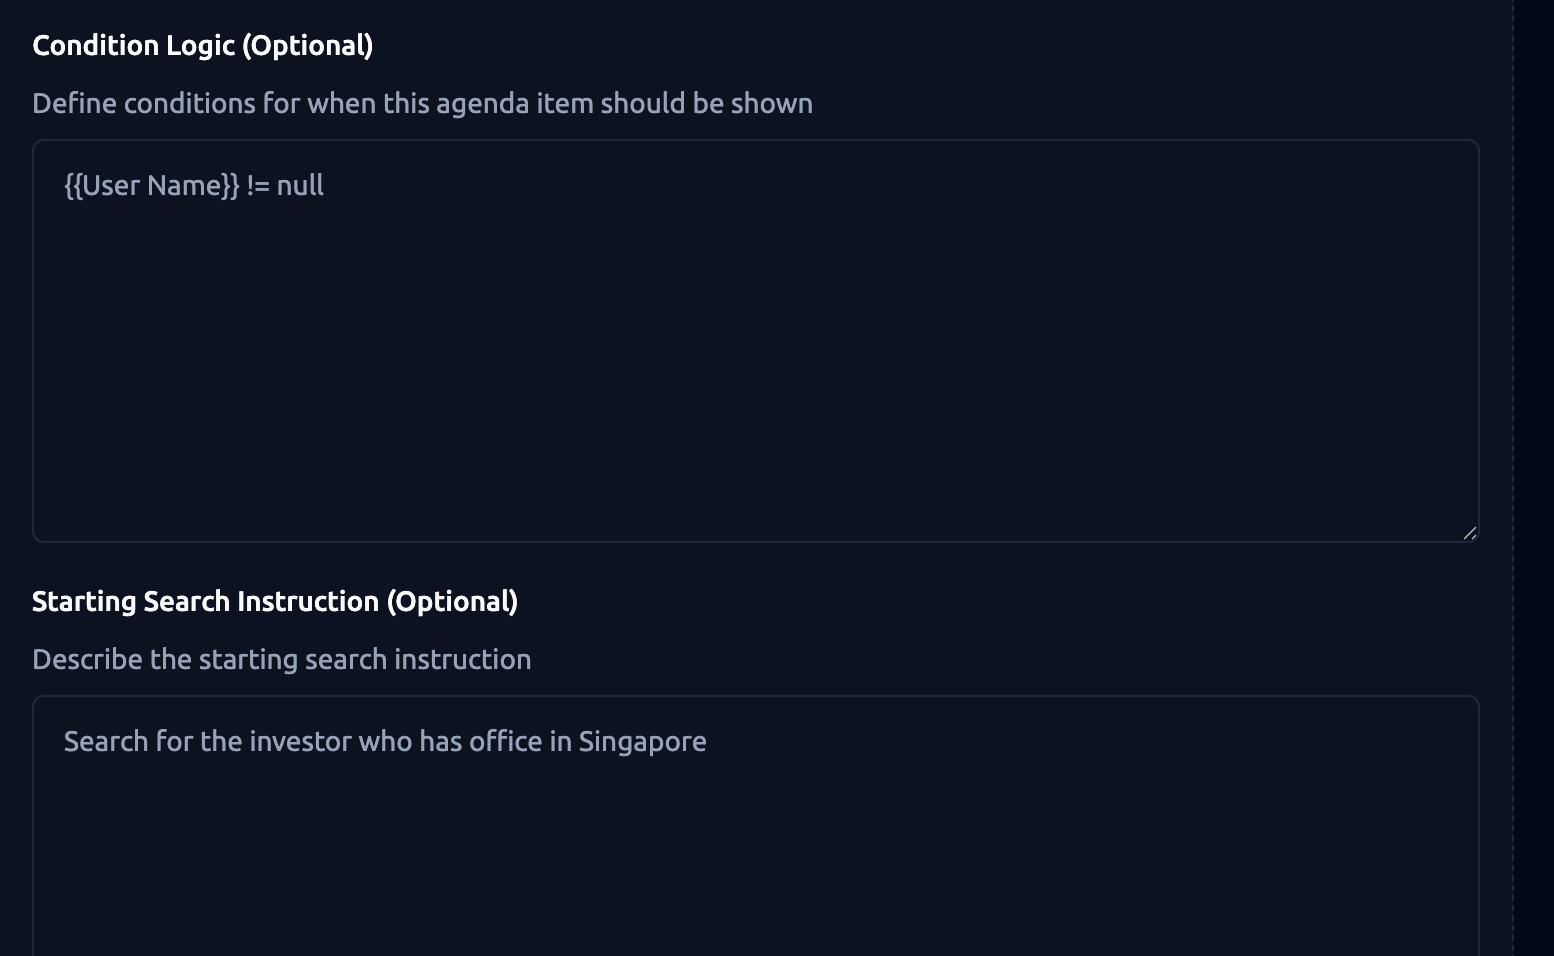Click the "{{User Name}}" variable text
This screenshot has width=1554, height=956.
[152, 186]
